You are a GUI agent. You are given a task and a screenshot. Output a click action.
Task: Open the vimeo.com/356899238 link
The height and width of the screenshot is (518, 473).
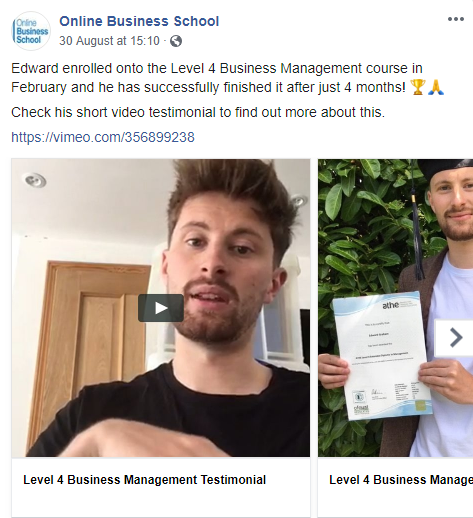(103, 137)
